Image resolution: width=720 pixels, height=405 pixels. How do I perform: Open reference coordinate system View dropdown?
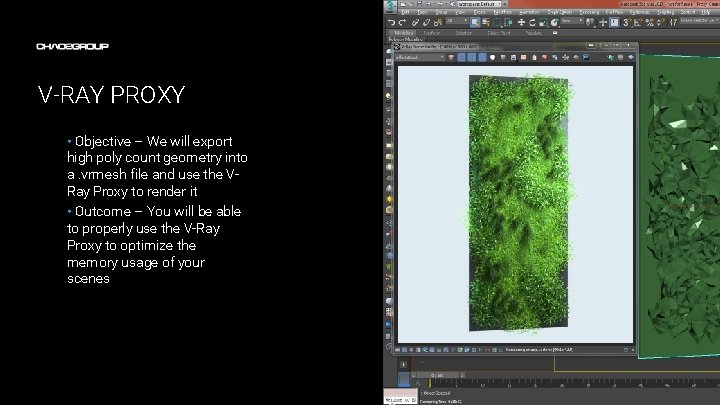572,22
